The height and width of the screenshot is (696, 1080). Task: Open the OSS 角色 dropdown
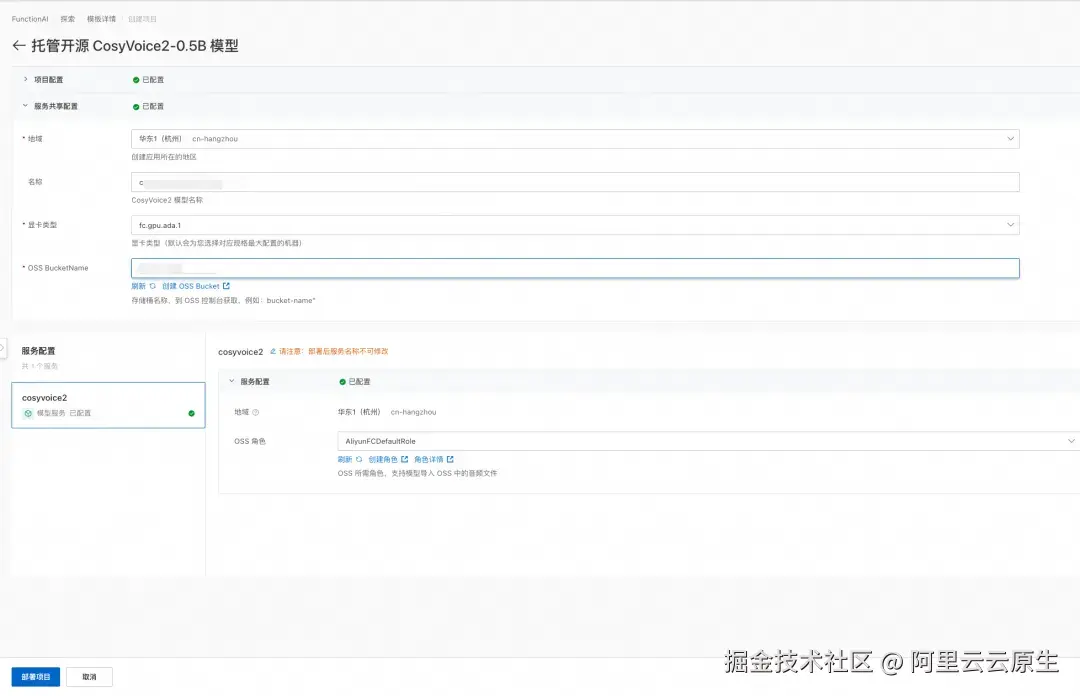click(707, 441)
